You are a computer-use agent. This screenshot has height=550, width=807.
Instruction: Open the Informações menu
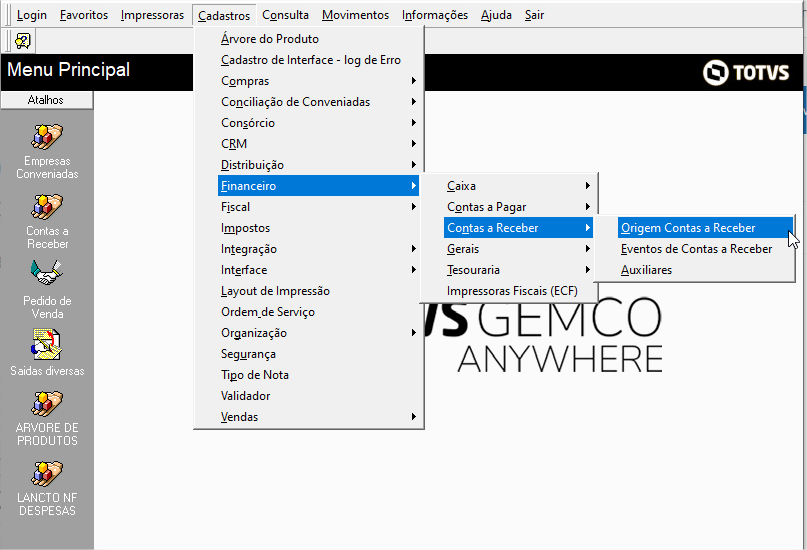coord(434,15)
